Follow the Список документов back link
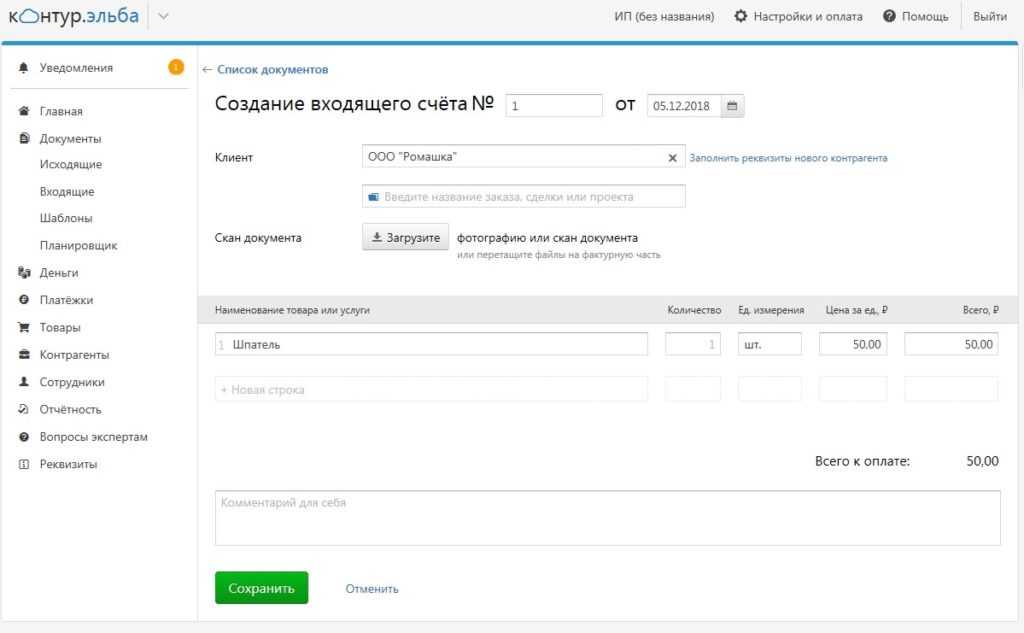The image size is (1024, 633). pyautogui.click(x=266, y=70)
